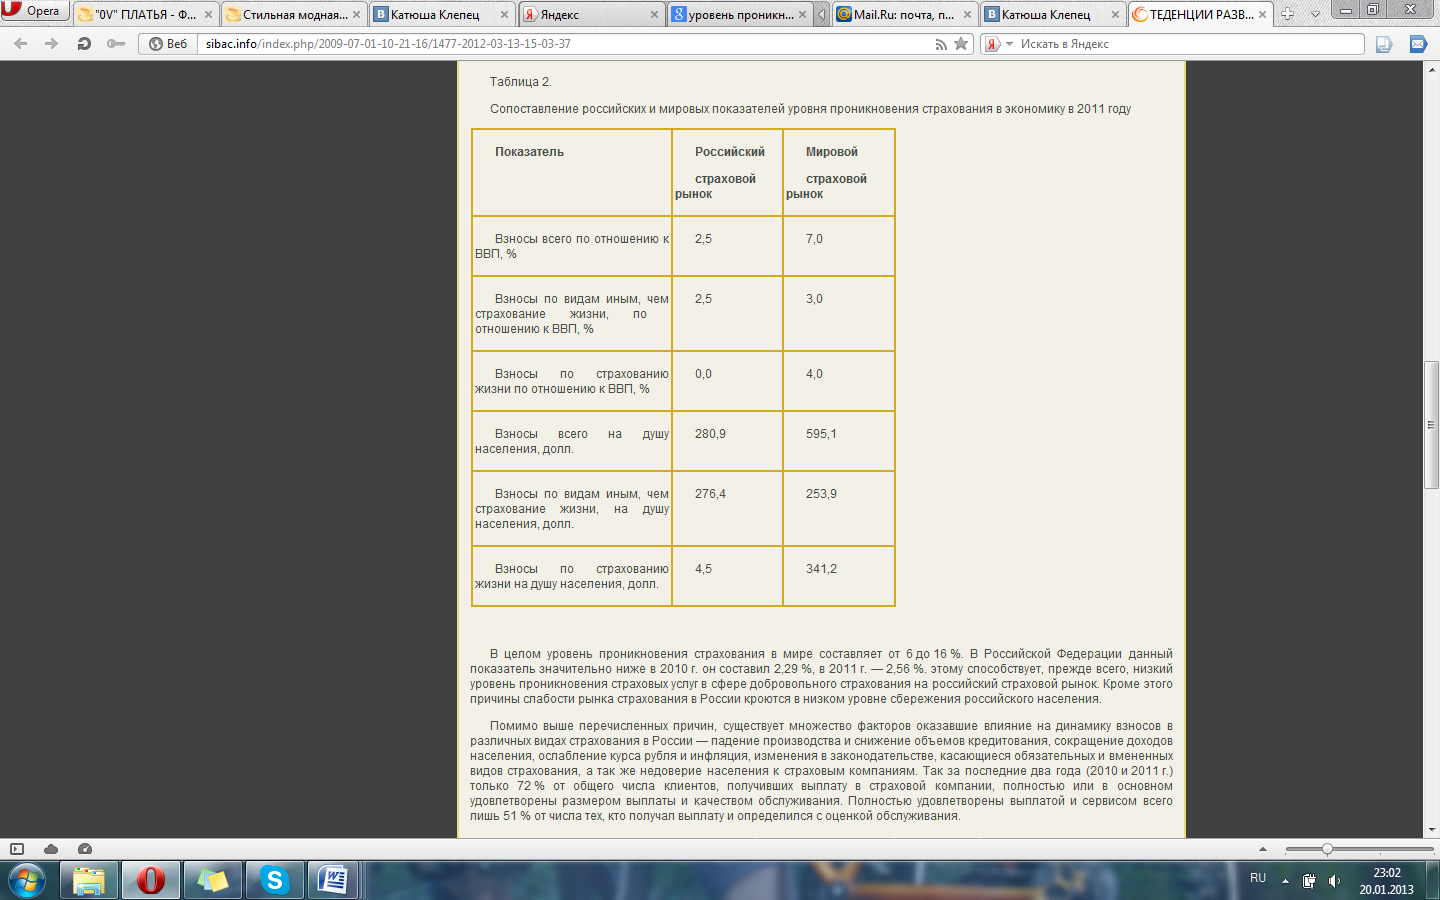This screenshot has width=1440, height=900.
Task: Close the Mail.Ru tab
Action: (967, 15)
